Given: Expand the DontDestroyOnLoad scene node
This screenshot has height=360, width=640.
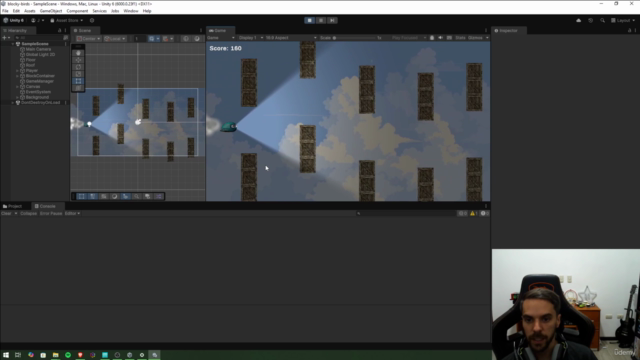Looking at the screenshot, I should click(x=13, y=103).
